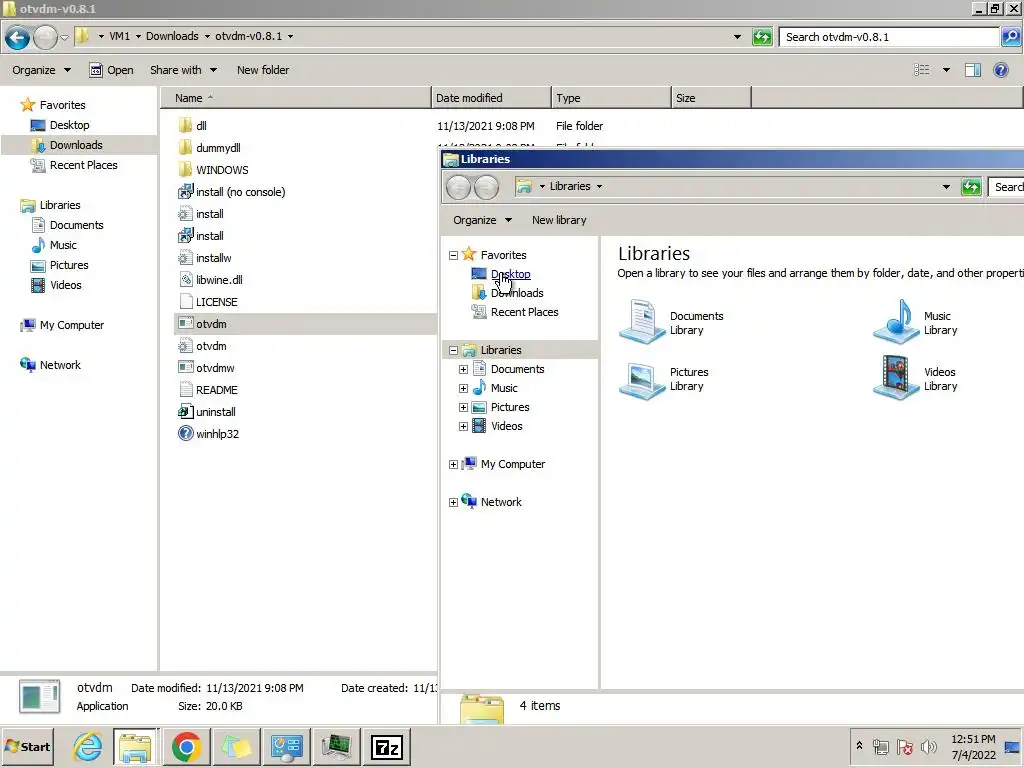Open Recent Places in otvdm window sidebar
Viewport: 1024px width, 768px height.
(x=74, y=165)
